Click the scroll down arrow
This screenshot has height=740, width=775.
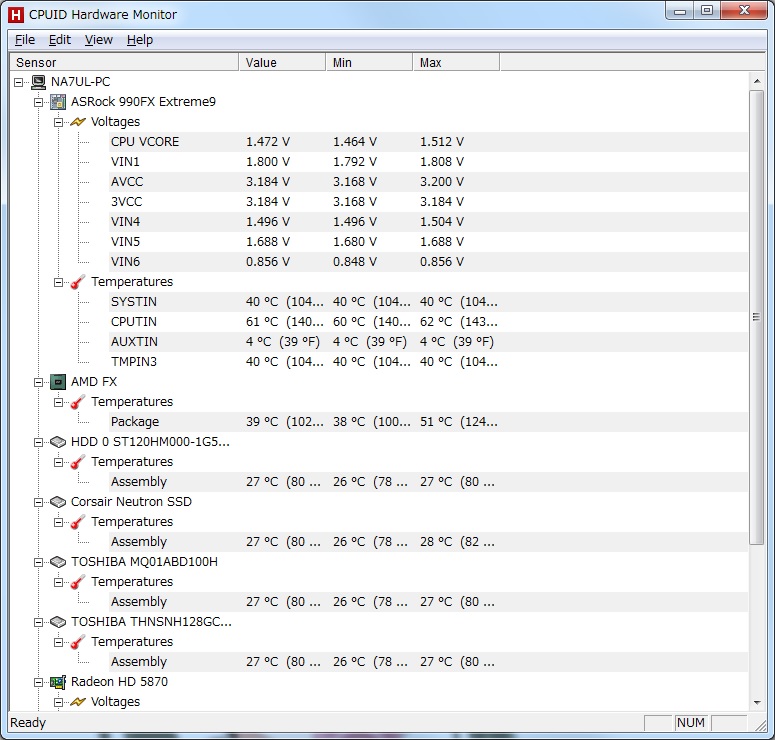(757, 703)
